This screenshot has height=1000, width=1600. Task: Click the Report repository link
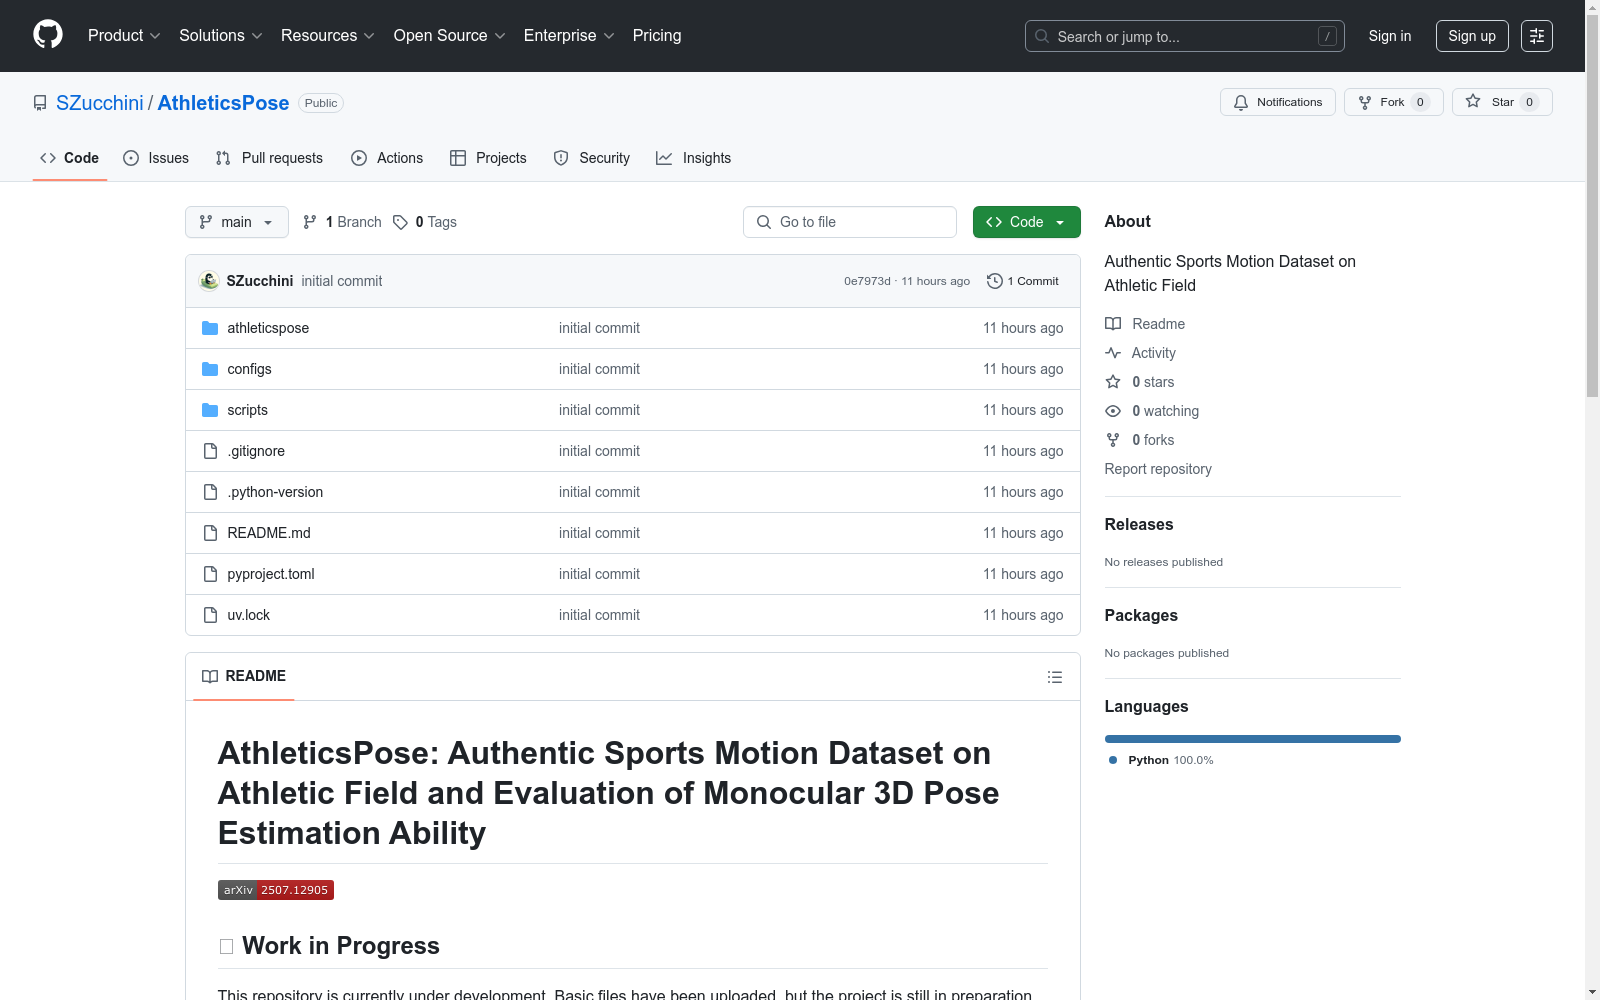(x=1158, y=469)
